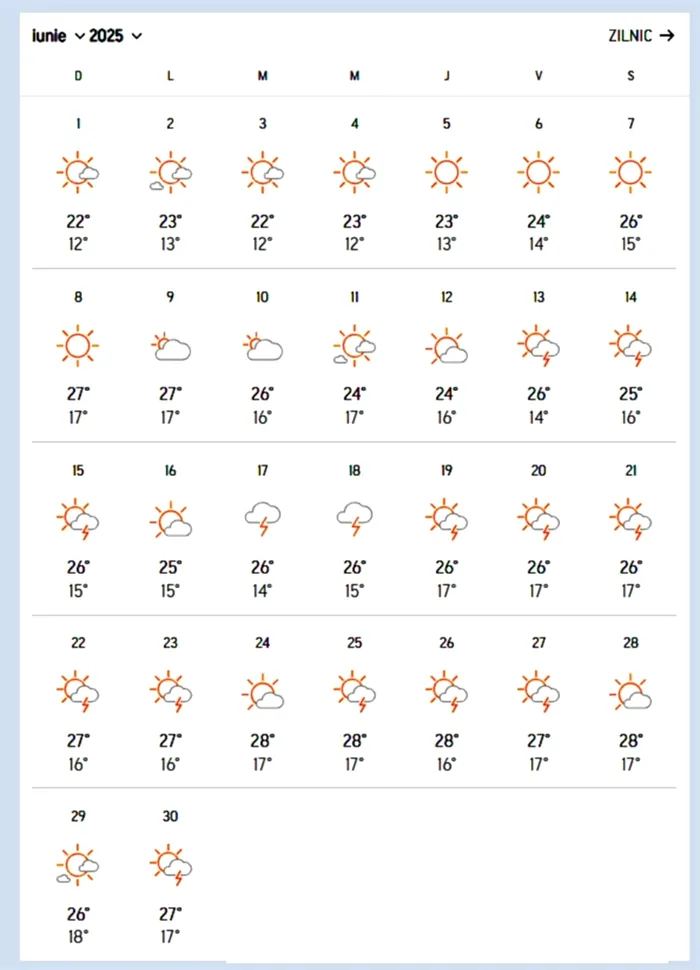Click the storm cloud icon for June 18
This screenshot has width=700, height=970.
click(x=354, y=519)
